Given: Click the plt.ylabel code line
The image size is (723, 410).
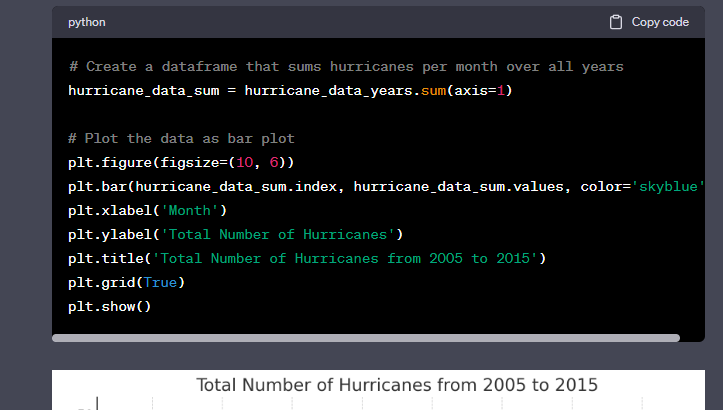Looking at the screenshot, I should tap(236, 234).
